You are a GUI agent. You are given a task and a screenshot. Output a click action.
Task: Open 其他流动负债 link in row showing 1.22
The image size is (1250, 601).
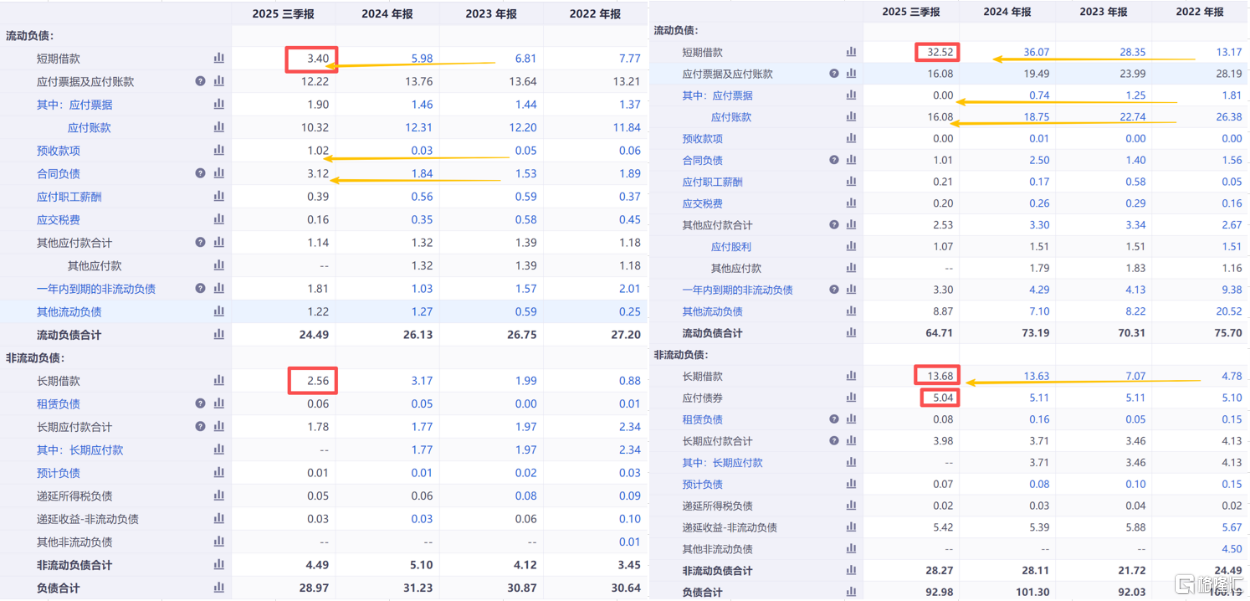[x=69, y=312]
